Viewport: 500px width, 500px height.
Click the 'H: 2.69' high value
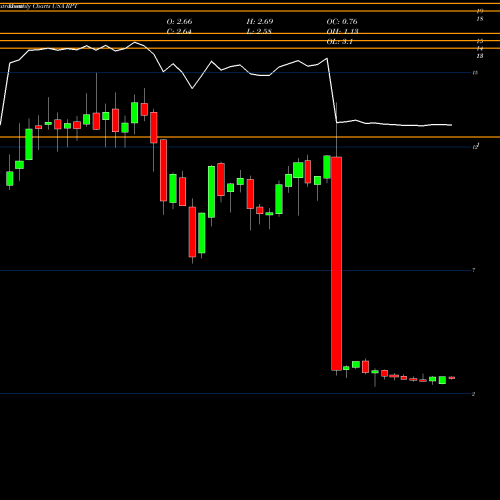coord(260,22)
